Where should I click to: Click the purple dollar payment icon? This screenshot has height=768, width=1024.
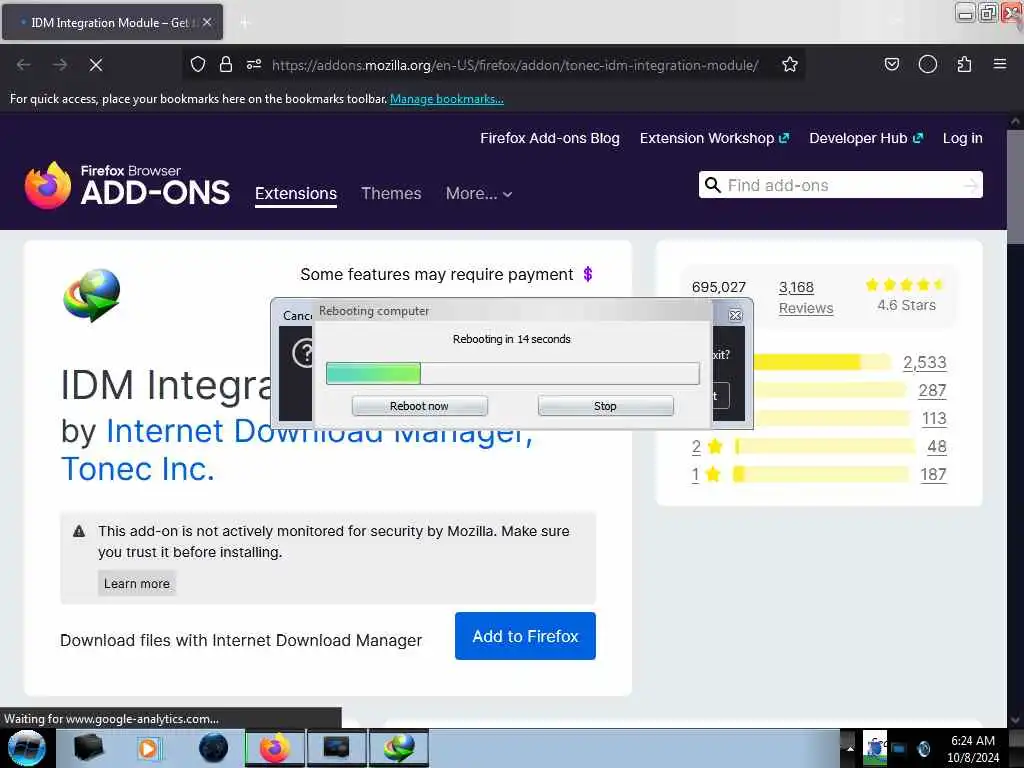[588, 274]
